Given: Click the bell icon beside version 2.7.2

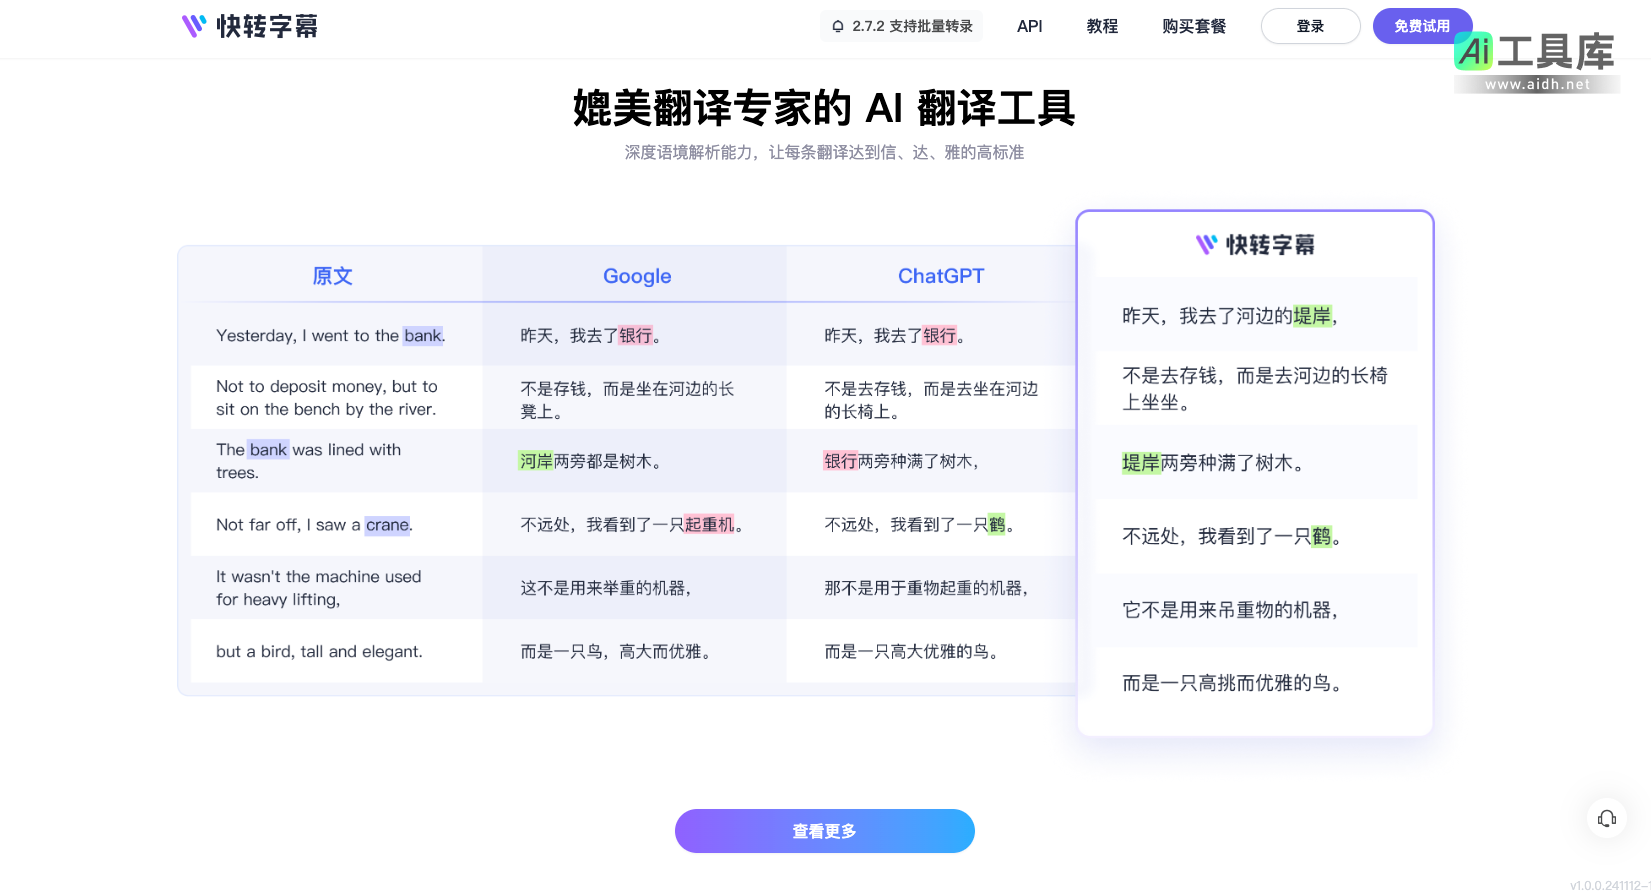Looking at the screenshot, I should pos(838,26).
